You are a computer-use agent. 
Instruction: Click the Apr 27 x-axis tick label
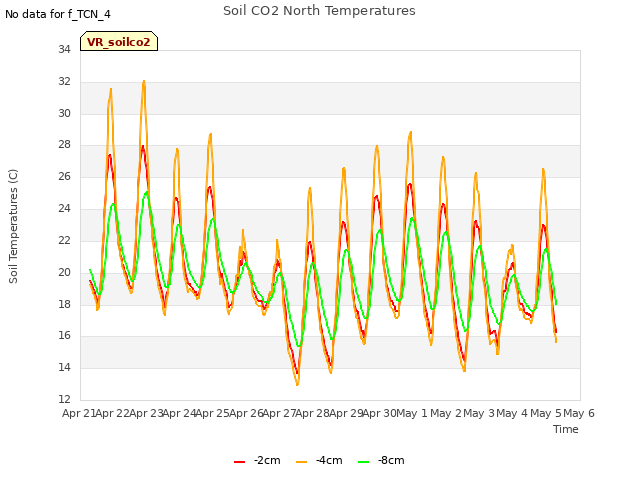[x=279, y=413]
